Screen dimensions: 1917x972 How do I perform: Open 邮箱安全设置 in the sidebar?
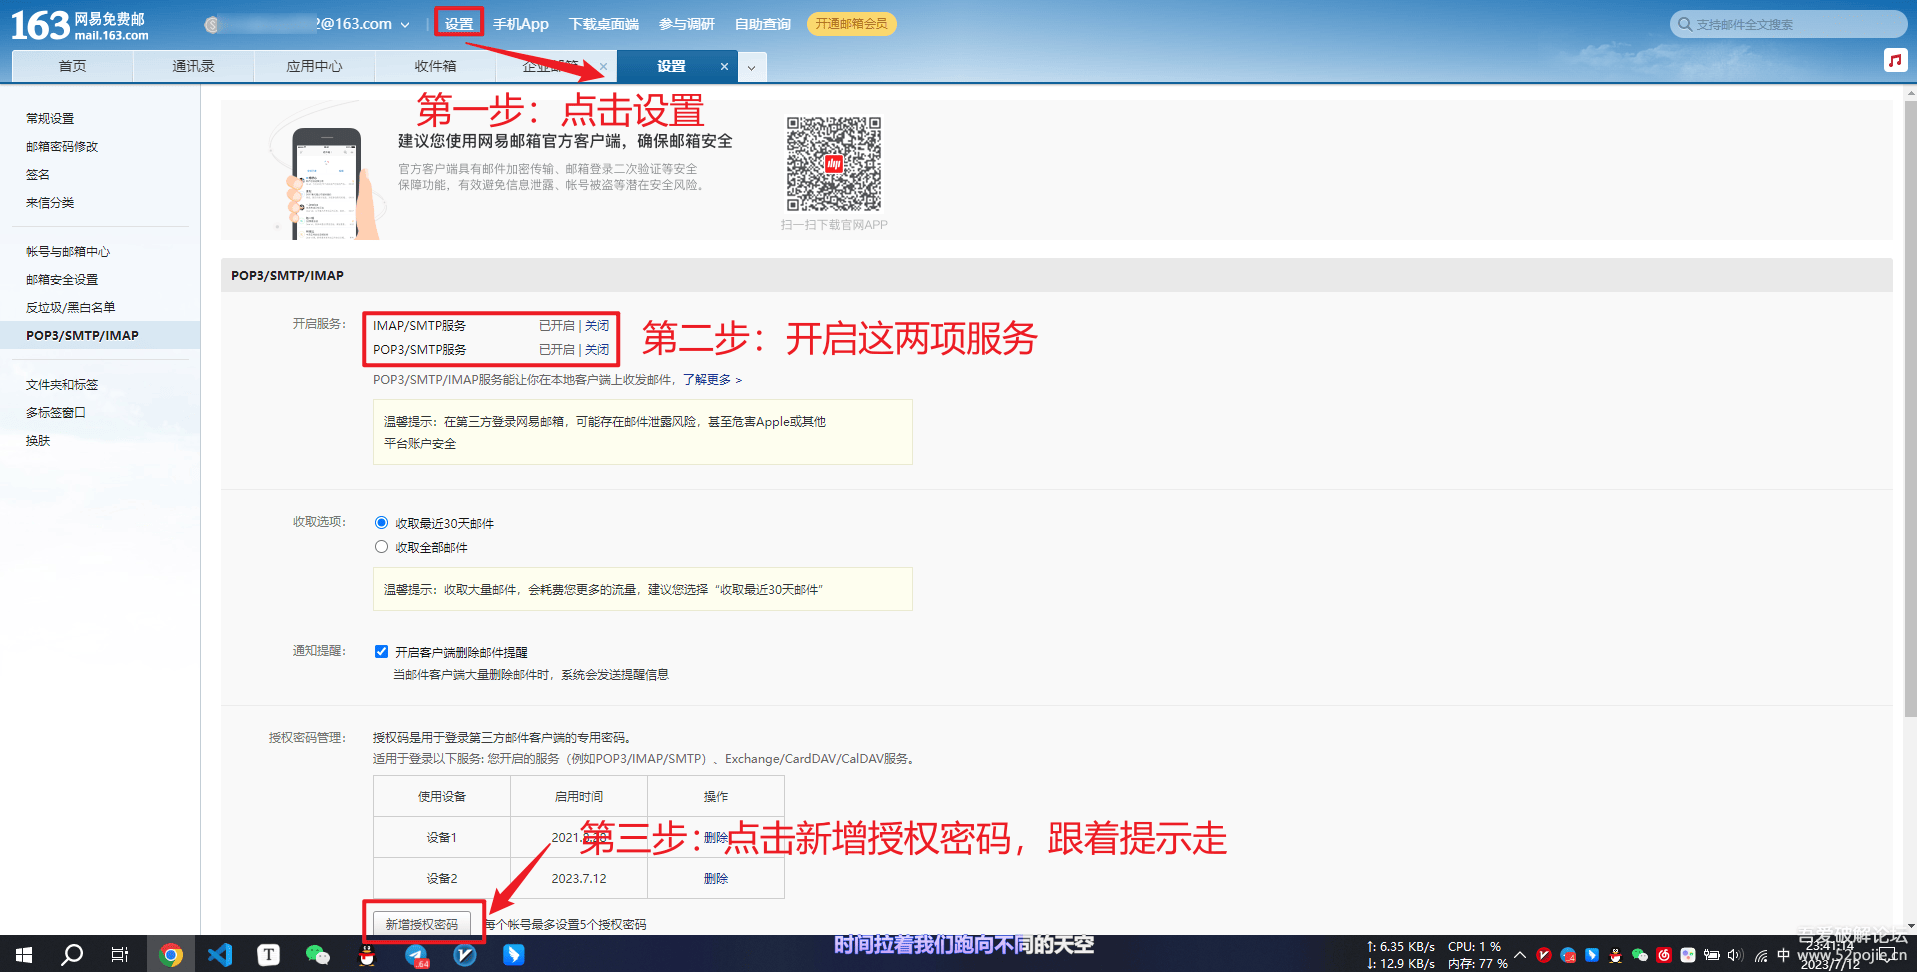62,279
